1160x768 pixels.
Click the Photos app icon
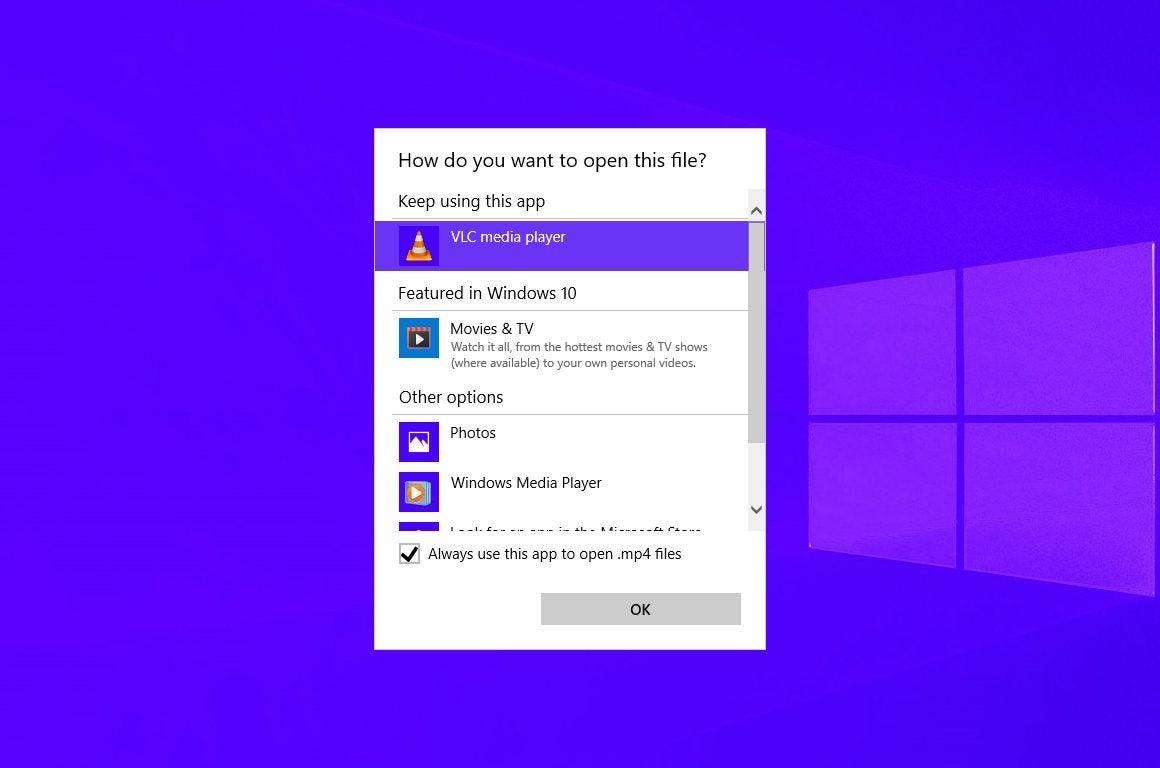(419, 442)
